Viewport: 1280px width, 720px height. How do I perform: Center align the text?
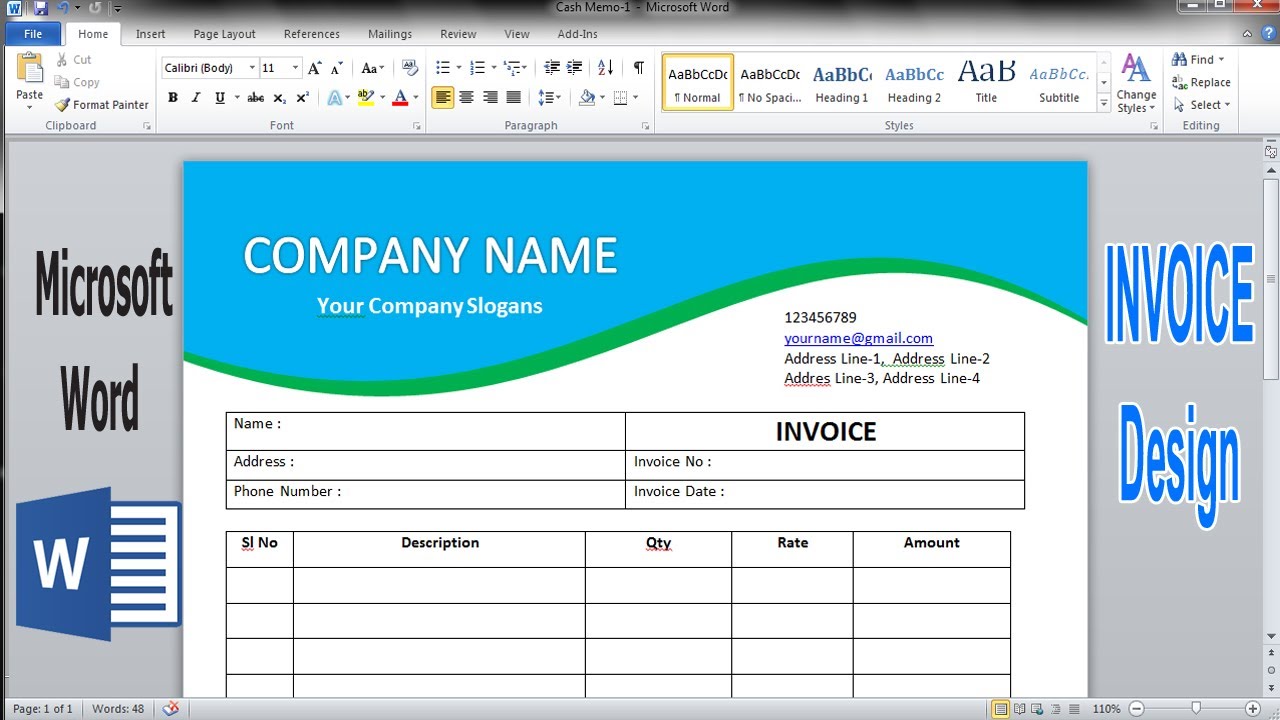[466, 98]
